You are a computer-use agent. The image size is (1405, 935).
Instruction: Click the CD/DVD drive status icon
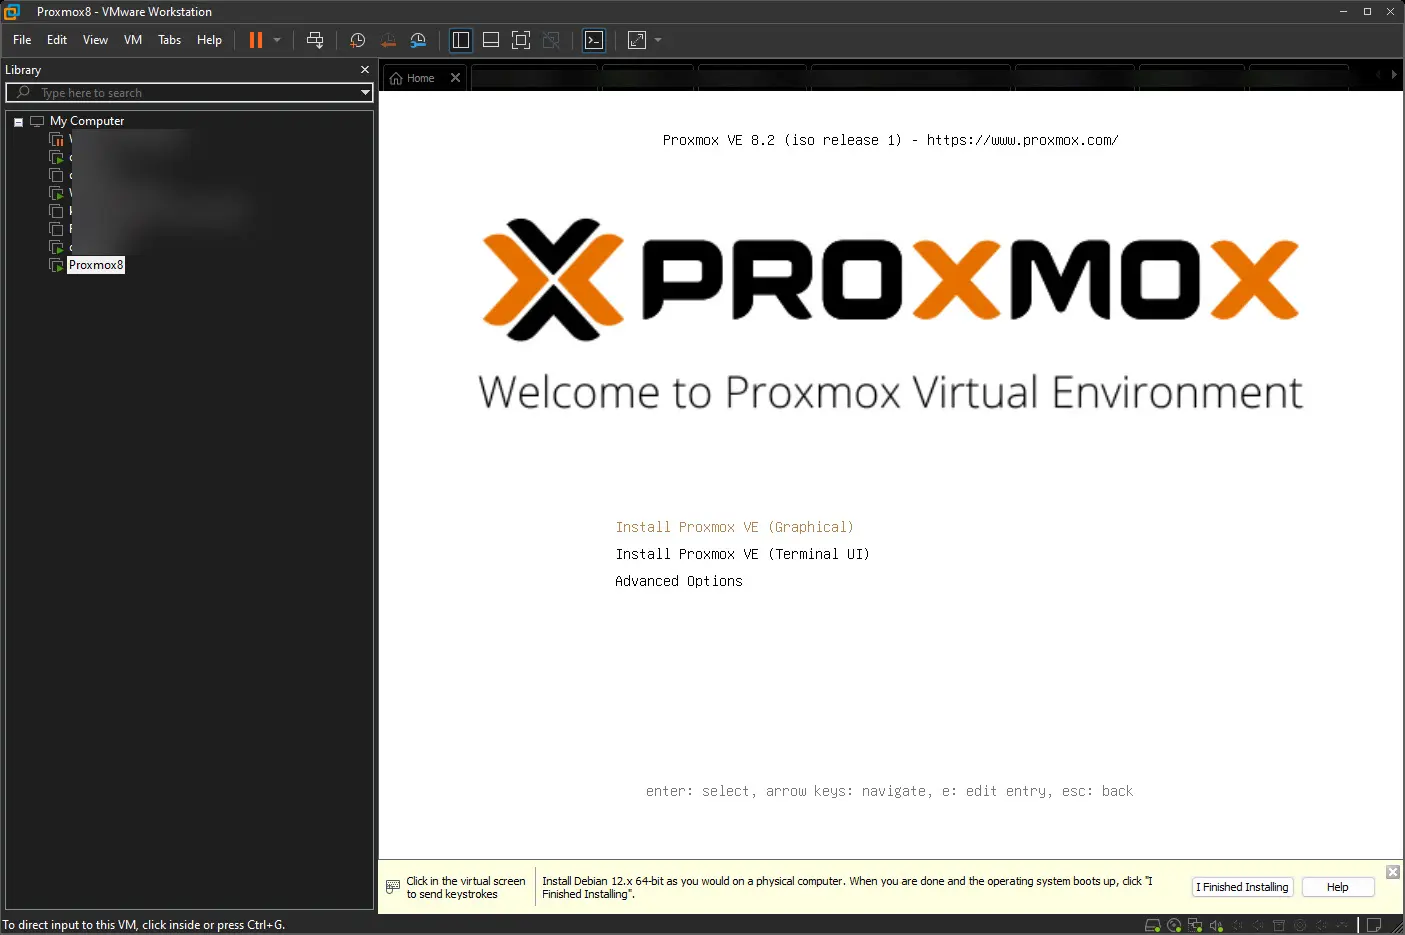[1174, 925]
